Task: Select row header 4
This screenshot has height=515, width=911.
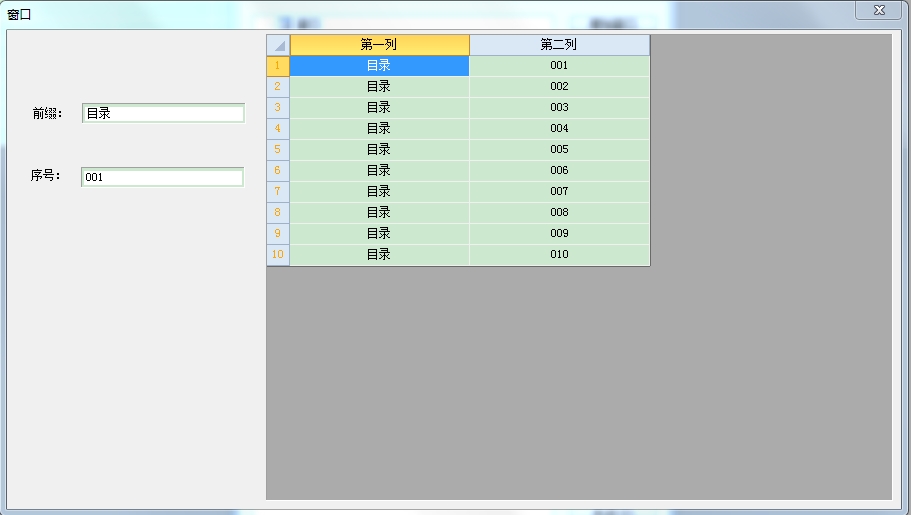Action: tap(278, 128)
